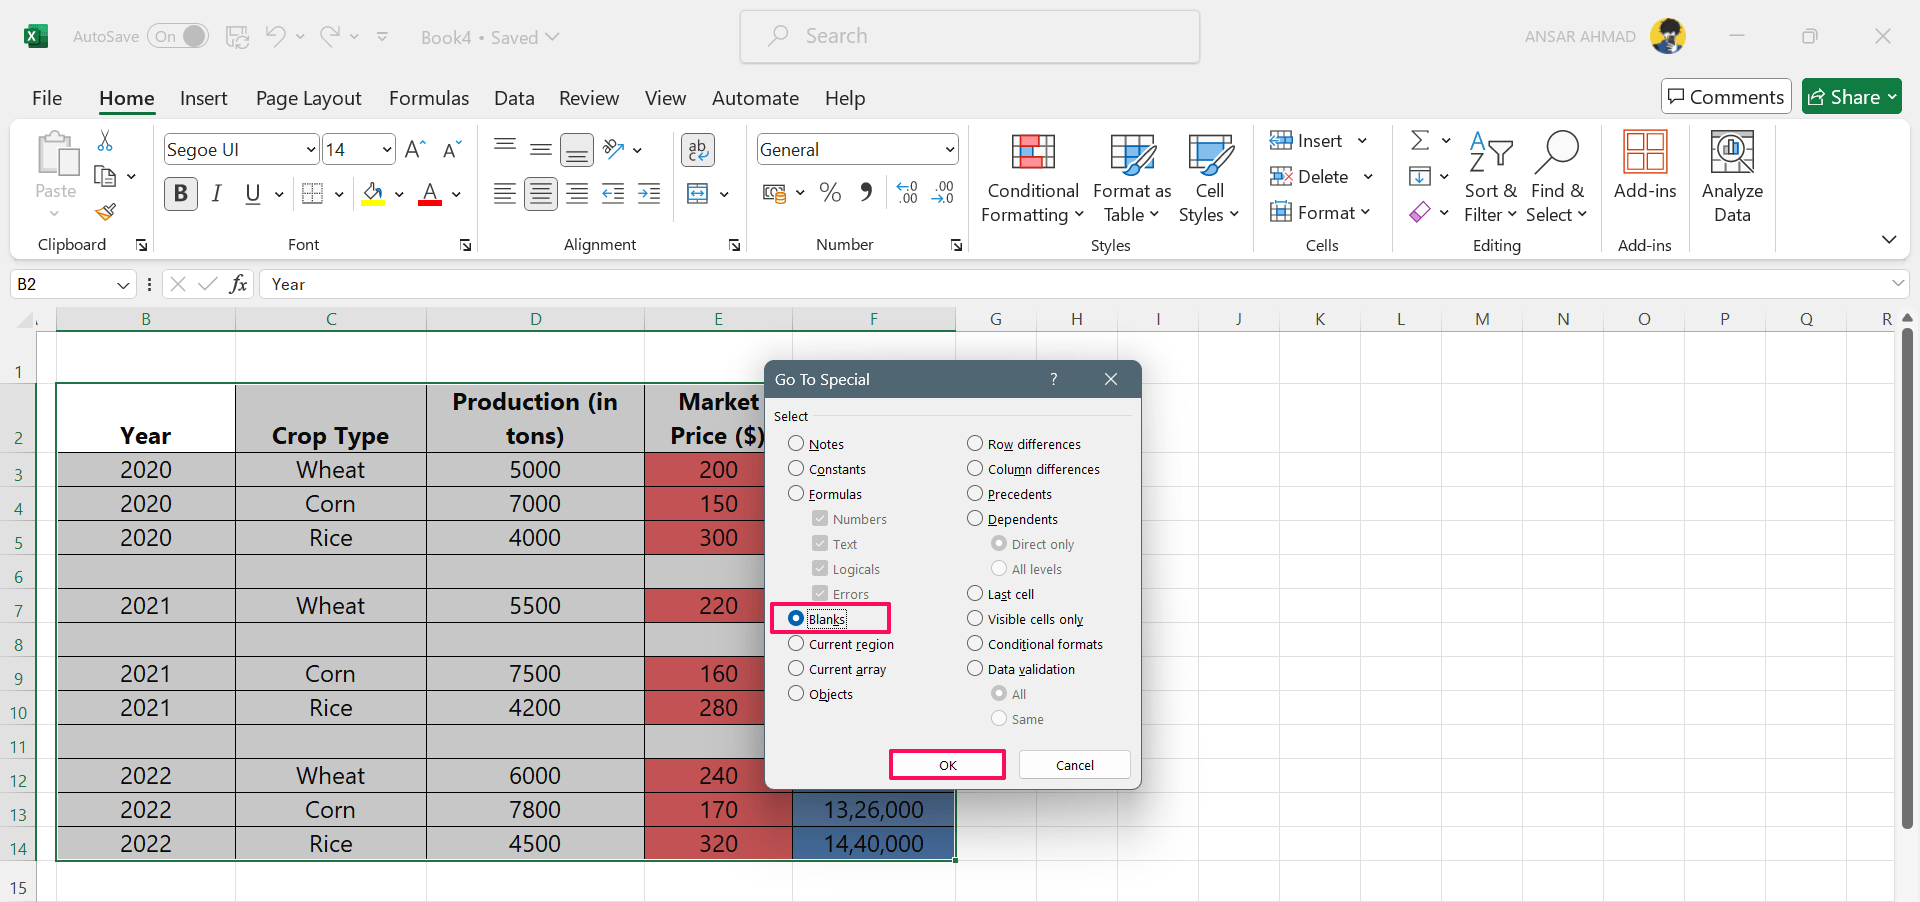Open Conditional Formatting menu
1920x902 pixels.
1032,180
